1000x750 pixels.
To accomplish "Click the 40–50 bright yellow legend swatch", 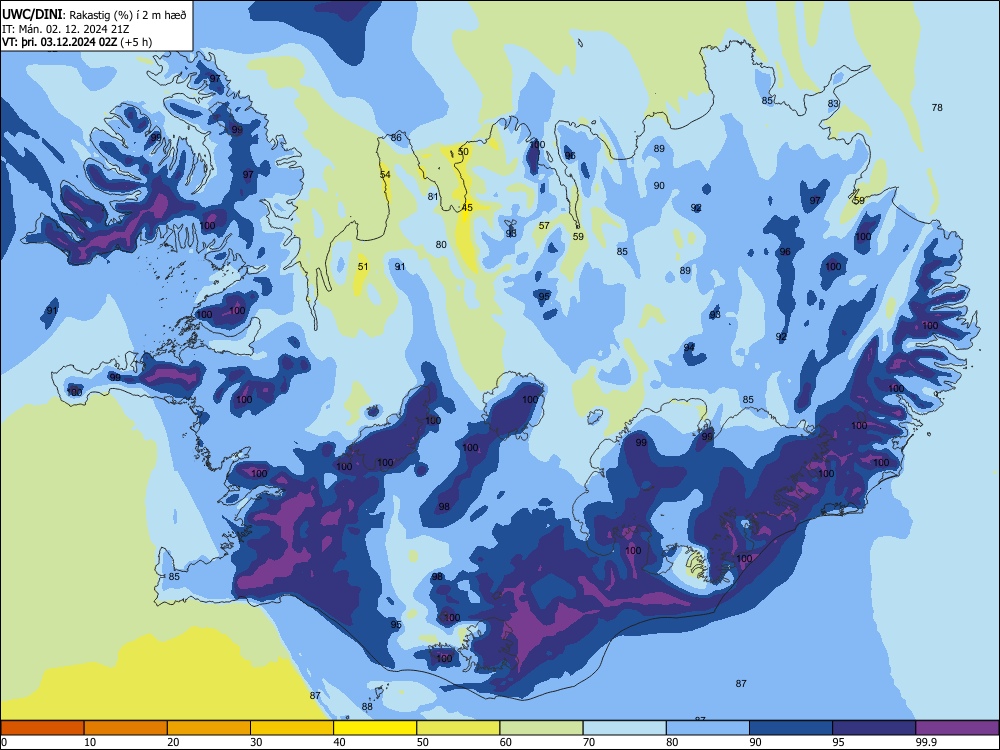I will tap(375, 728).
